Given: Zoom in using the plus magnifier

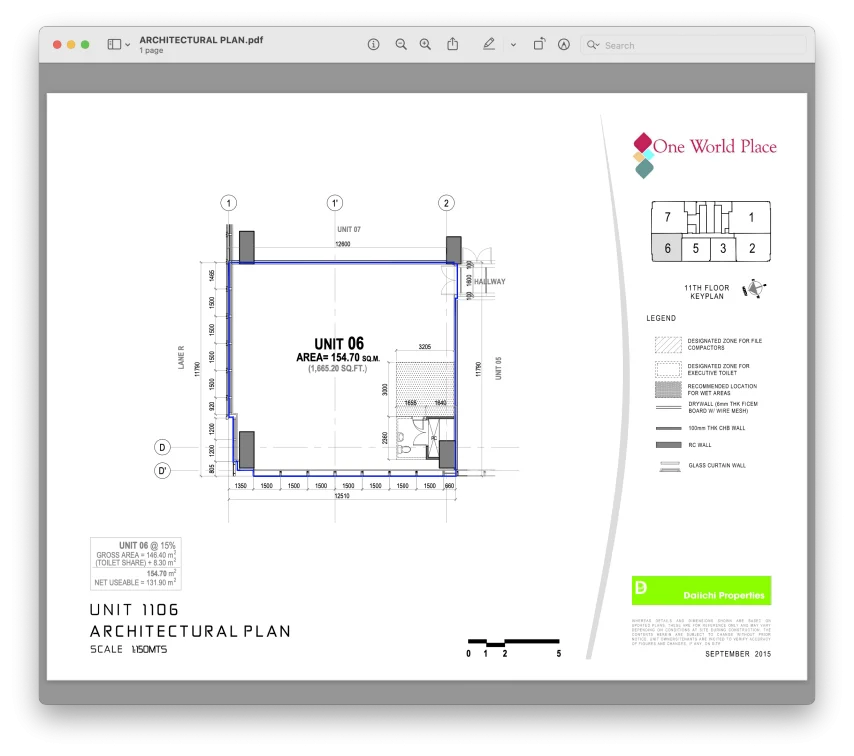Looking at the screenshot, I should coord(425,45).
